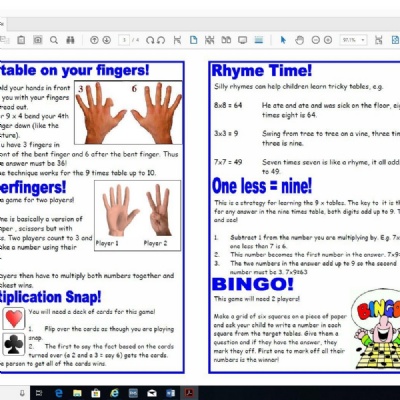Take a snapshot with the camera tool
The height and width of the screenshot is (400, 400).
(38, 40)
